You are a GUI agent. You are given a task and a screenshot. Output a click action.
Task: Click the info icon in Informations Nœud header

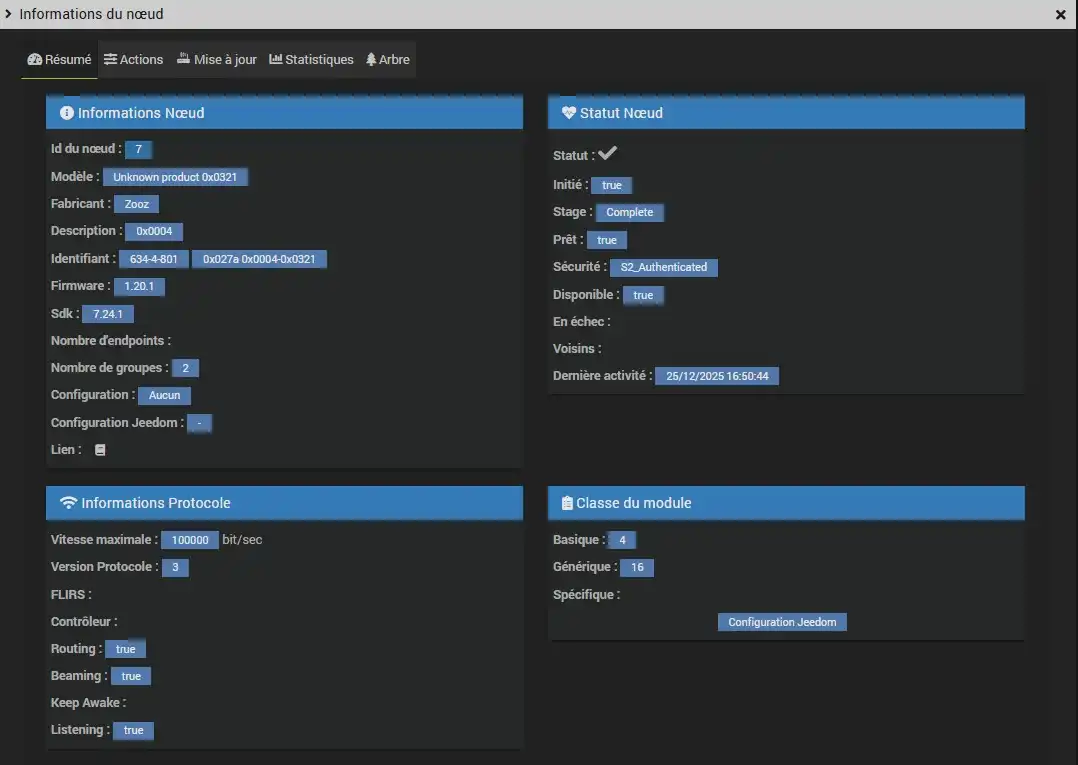pyautogui.click(x=67, y=113)
